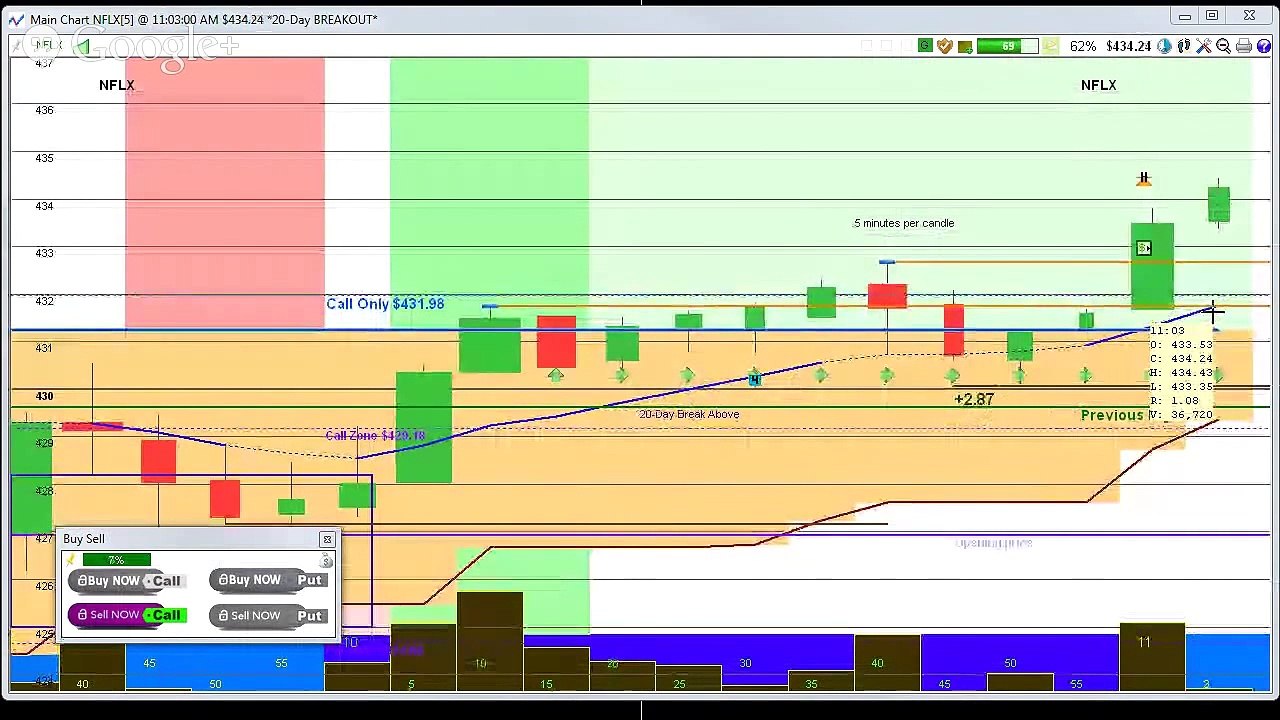Click the marker box on tall green 11:00 candle
Viewport: 1280px width, 720px height.
click(1143, 248)
